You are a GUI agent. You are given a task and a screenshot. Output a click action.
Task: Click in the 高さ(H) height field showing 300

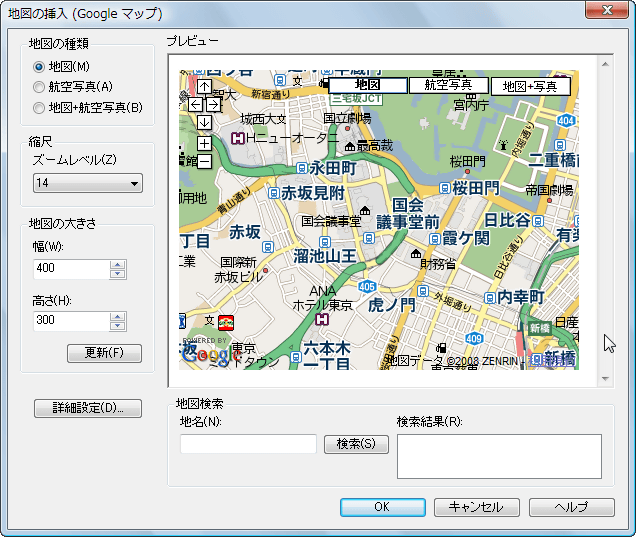tap(71, 321)
